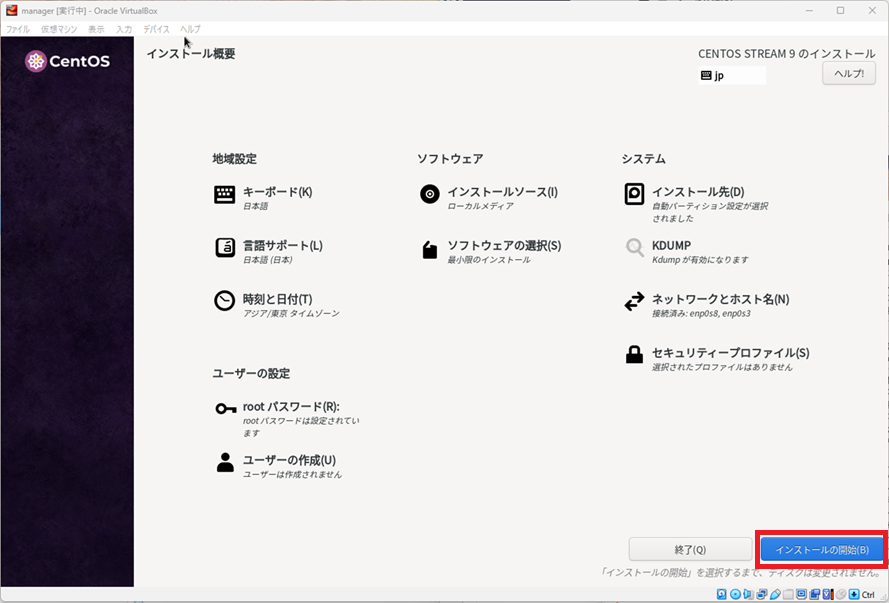Viewport: 889px width, 603px height.
Task: Open the Keyboard (キーボード) settings
Action: tap(263, 198)
